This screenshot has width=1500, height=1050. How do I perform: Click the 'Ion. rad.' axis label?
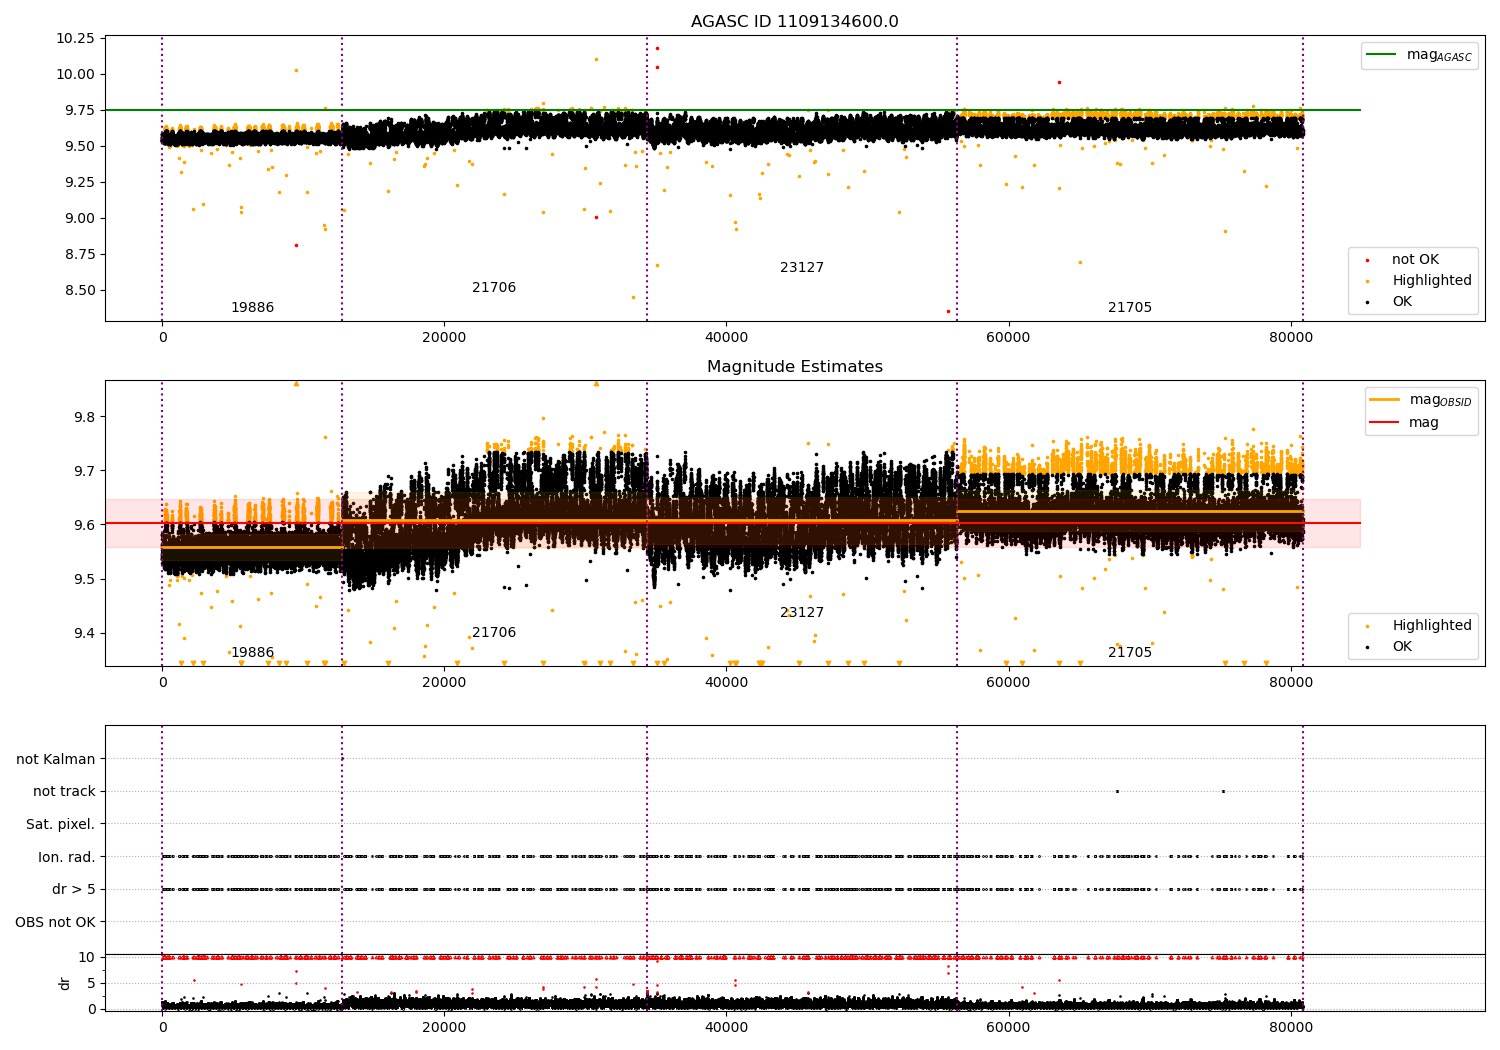67,858
